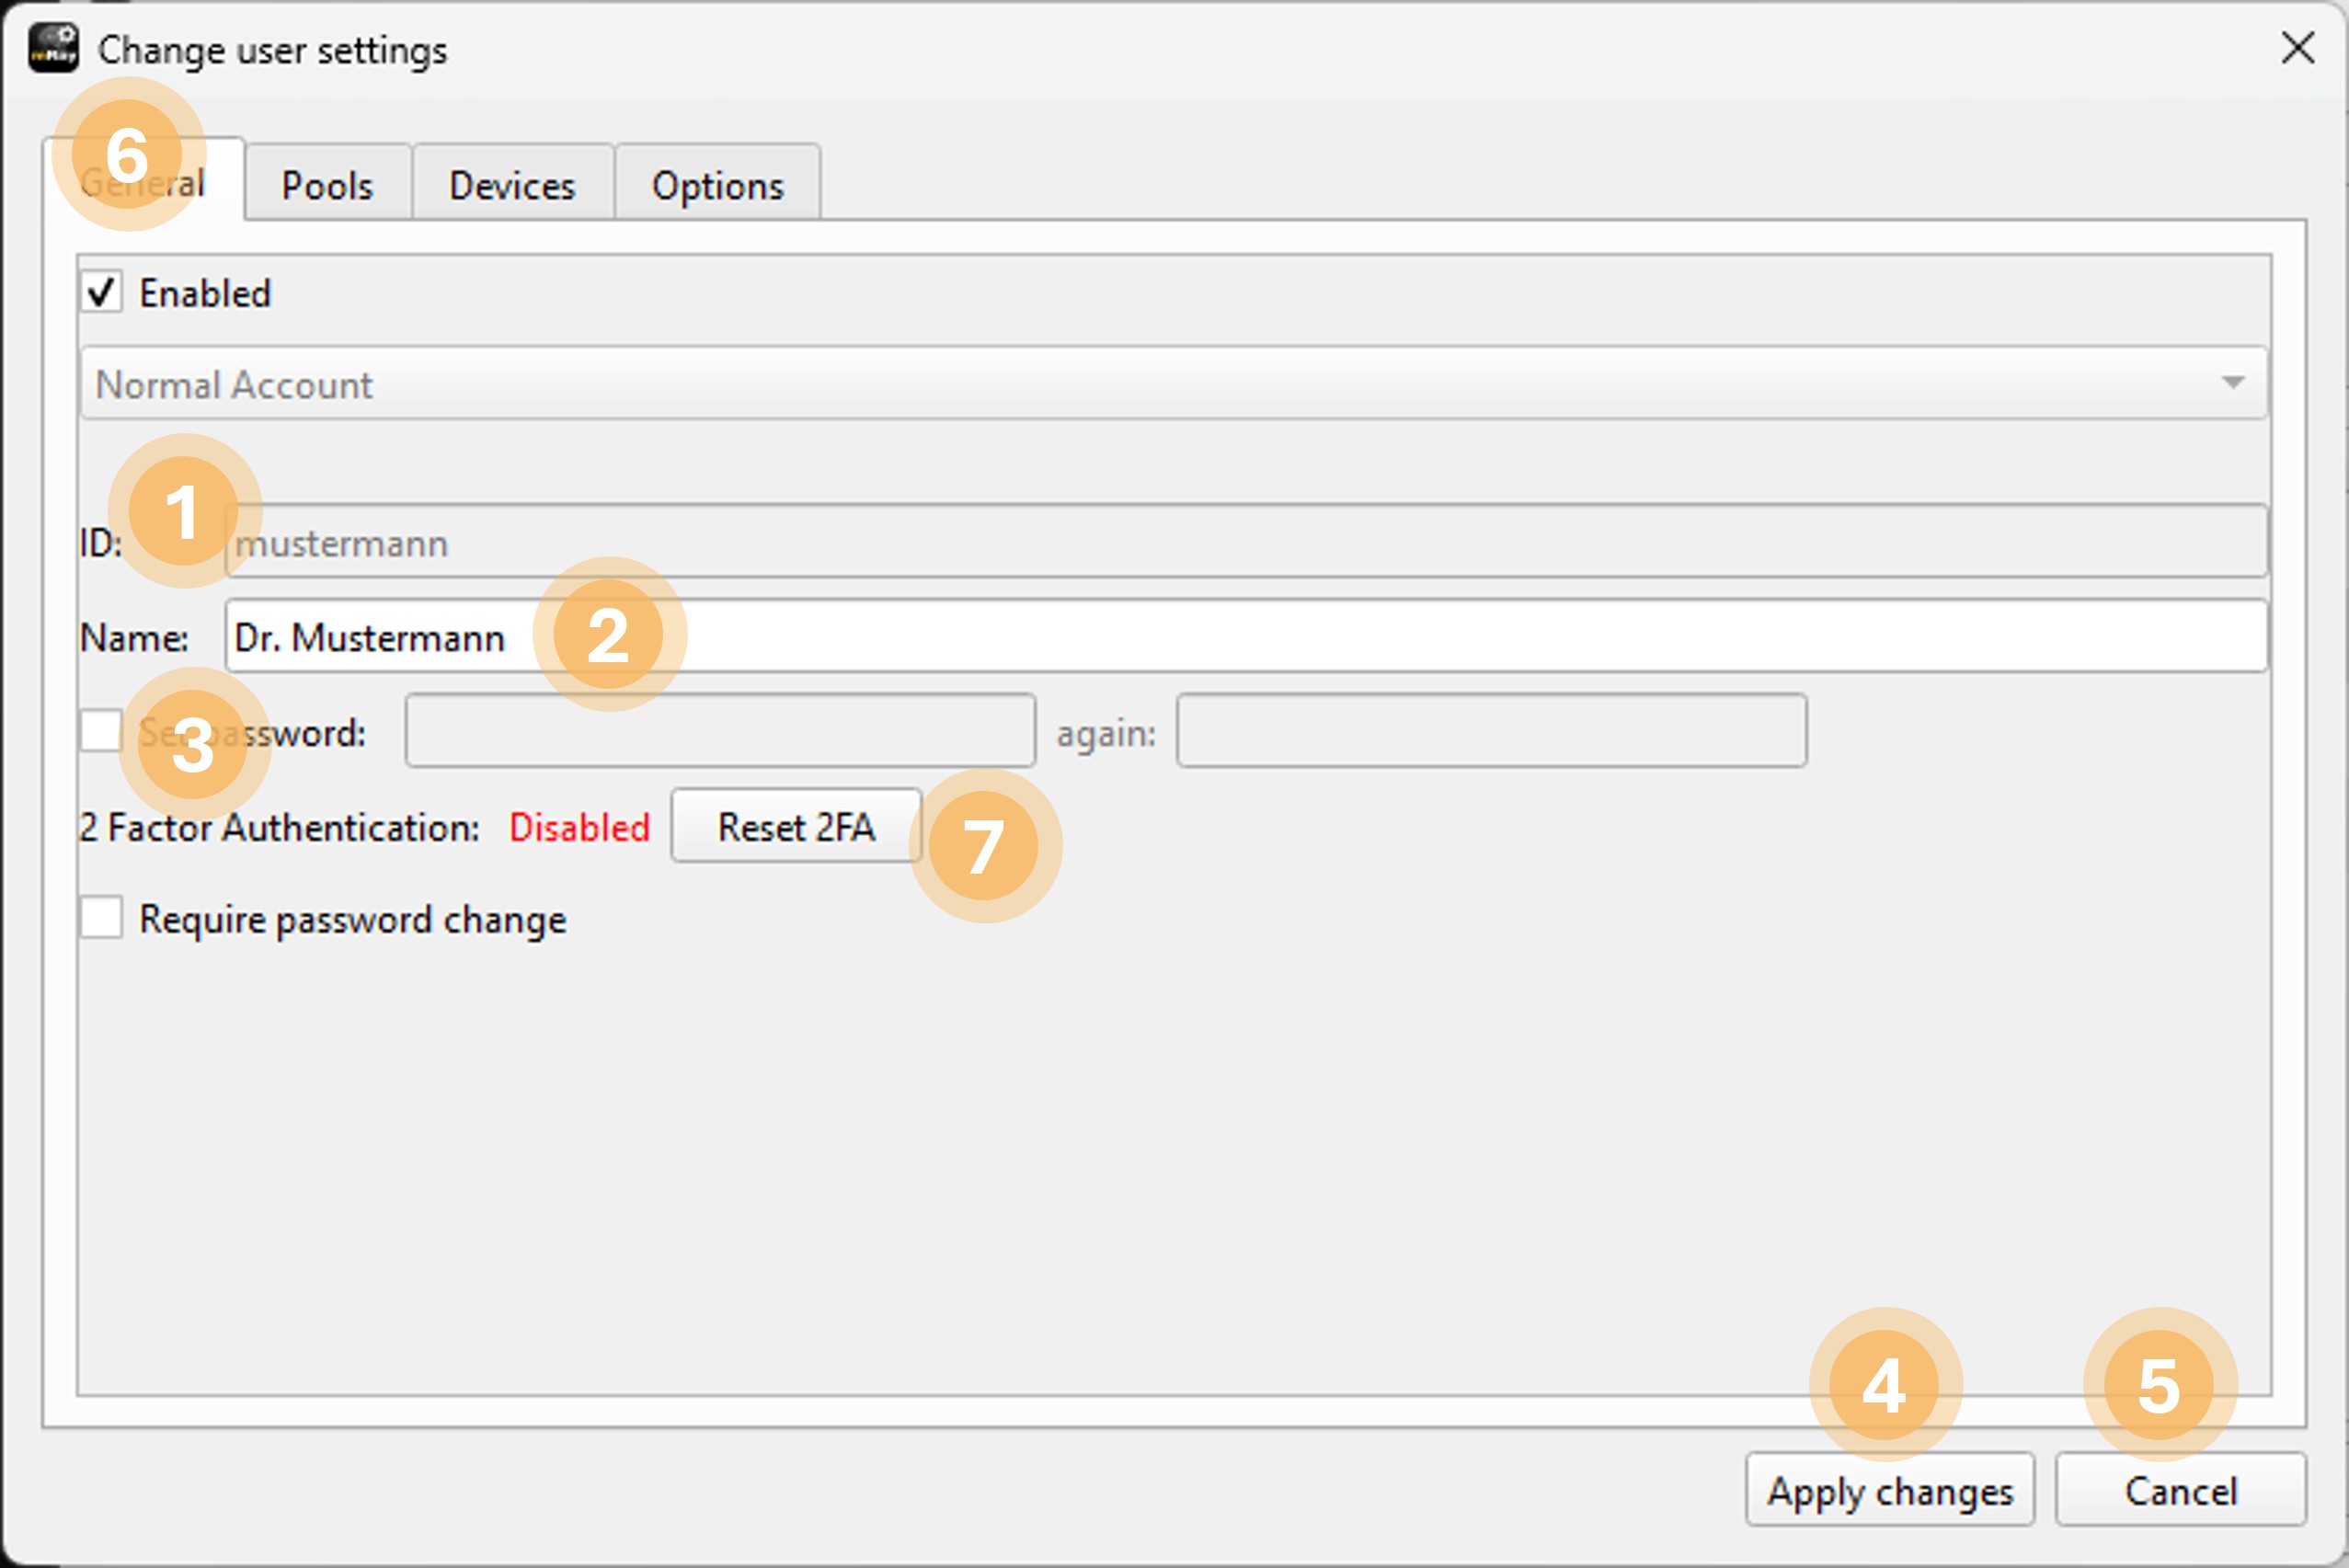
Task: Click orange annotation marker number 3
Action: coord(194,745)
